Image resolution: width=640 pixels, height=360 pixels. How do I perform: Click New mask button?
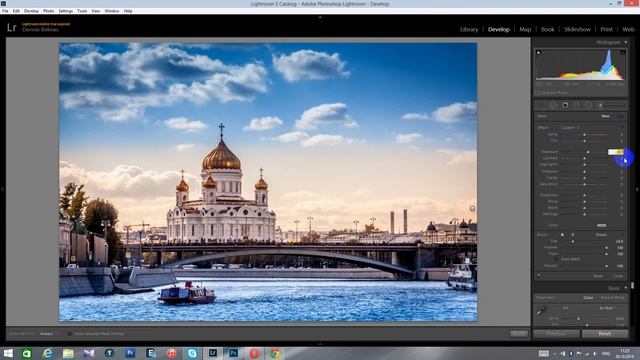coord(605,116)
